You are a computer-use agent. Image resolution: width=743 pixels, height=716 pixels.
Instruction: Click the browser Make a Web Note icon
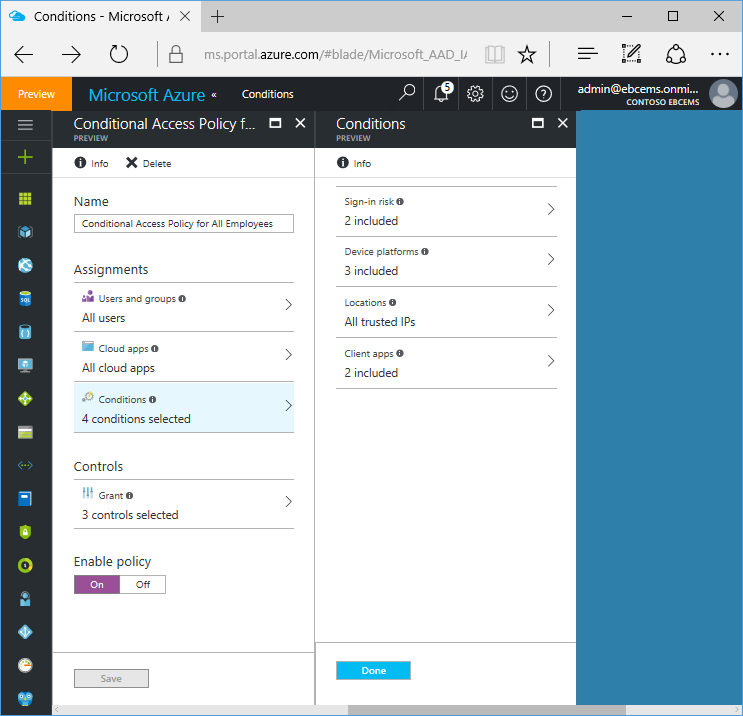click(631, 54)
